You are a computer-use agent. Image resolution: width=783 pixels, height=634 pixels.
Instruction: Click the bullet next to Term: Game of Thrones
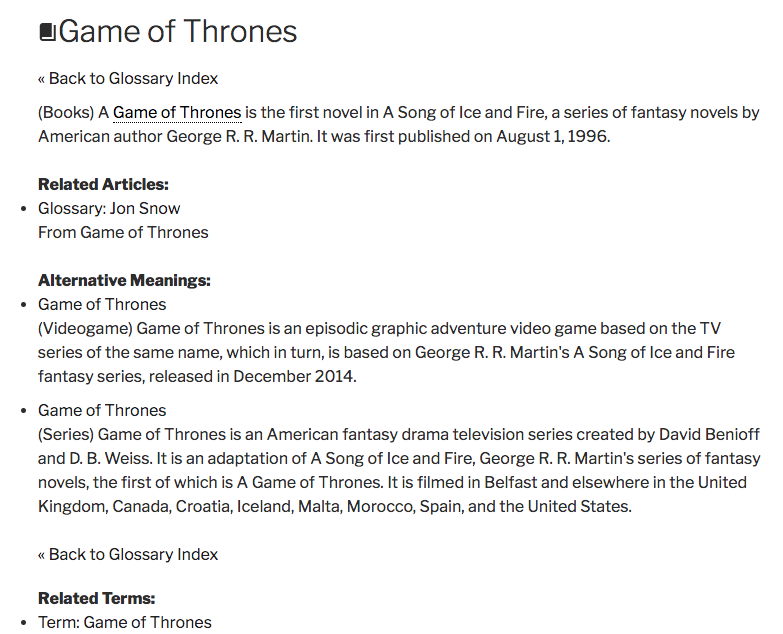23,623
